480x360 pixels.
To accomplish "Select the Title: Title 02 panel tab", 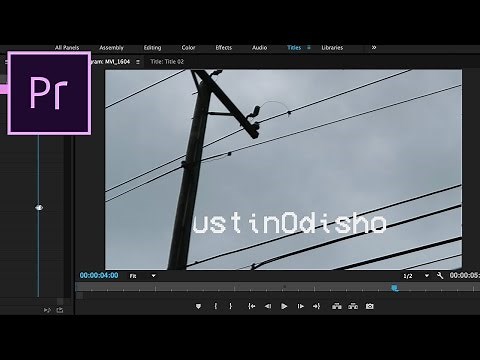I will 167,62.
